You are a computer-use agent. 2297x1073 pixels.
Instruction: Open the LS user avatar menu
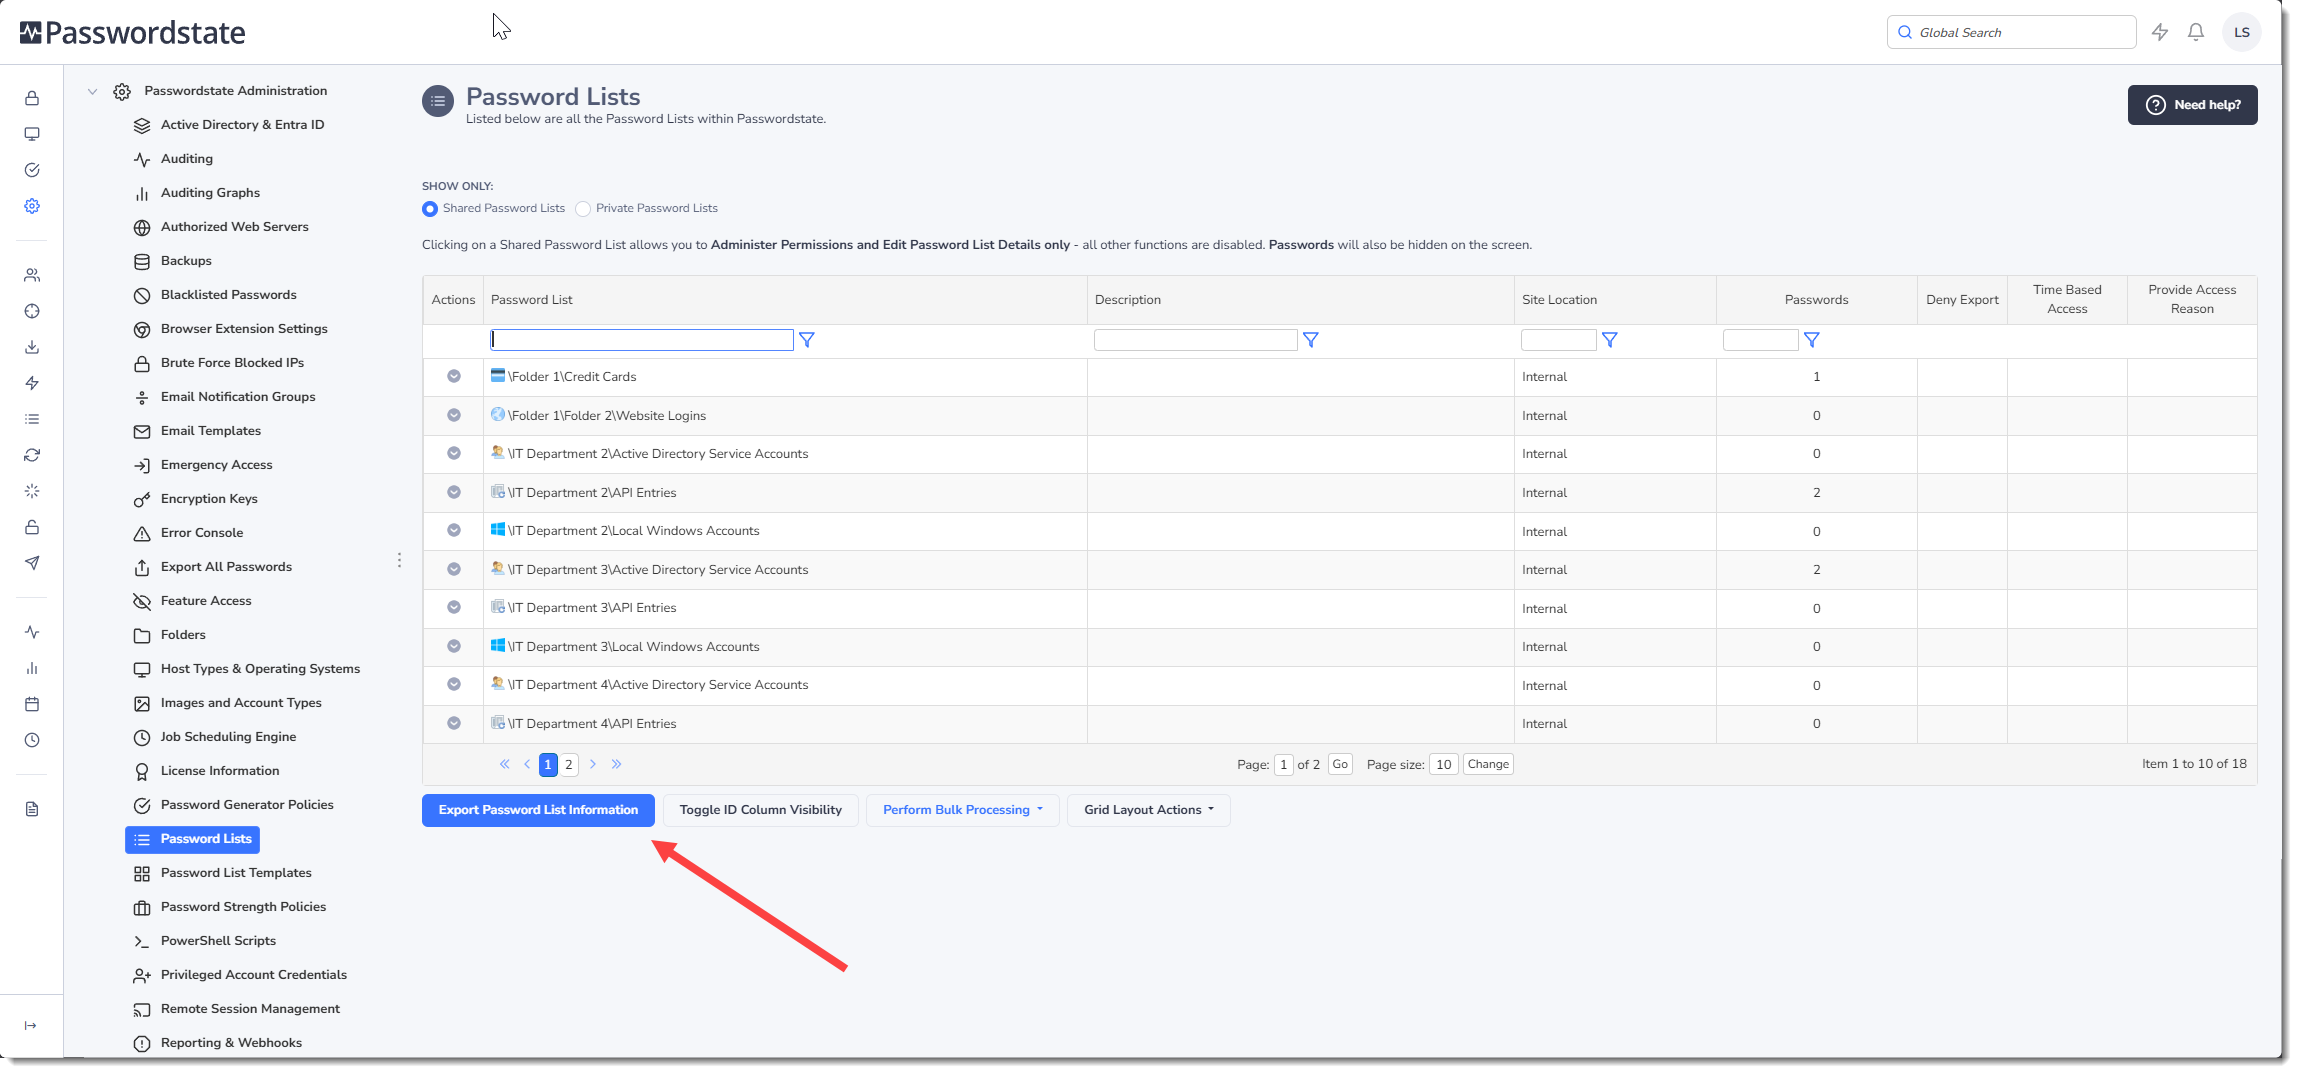(2242, 32)
